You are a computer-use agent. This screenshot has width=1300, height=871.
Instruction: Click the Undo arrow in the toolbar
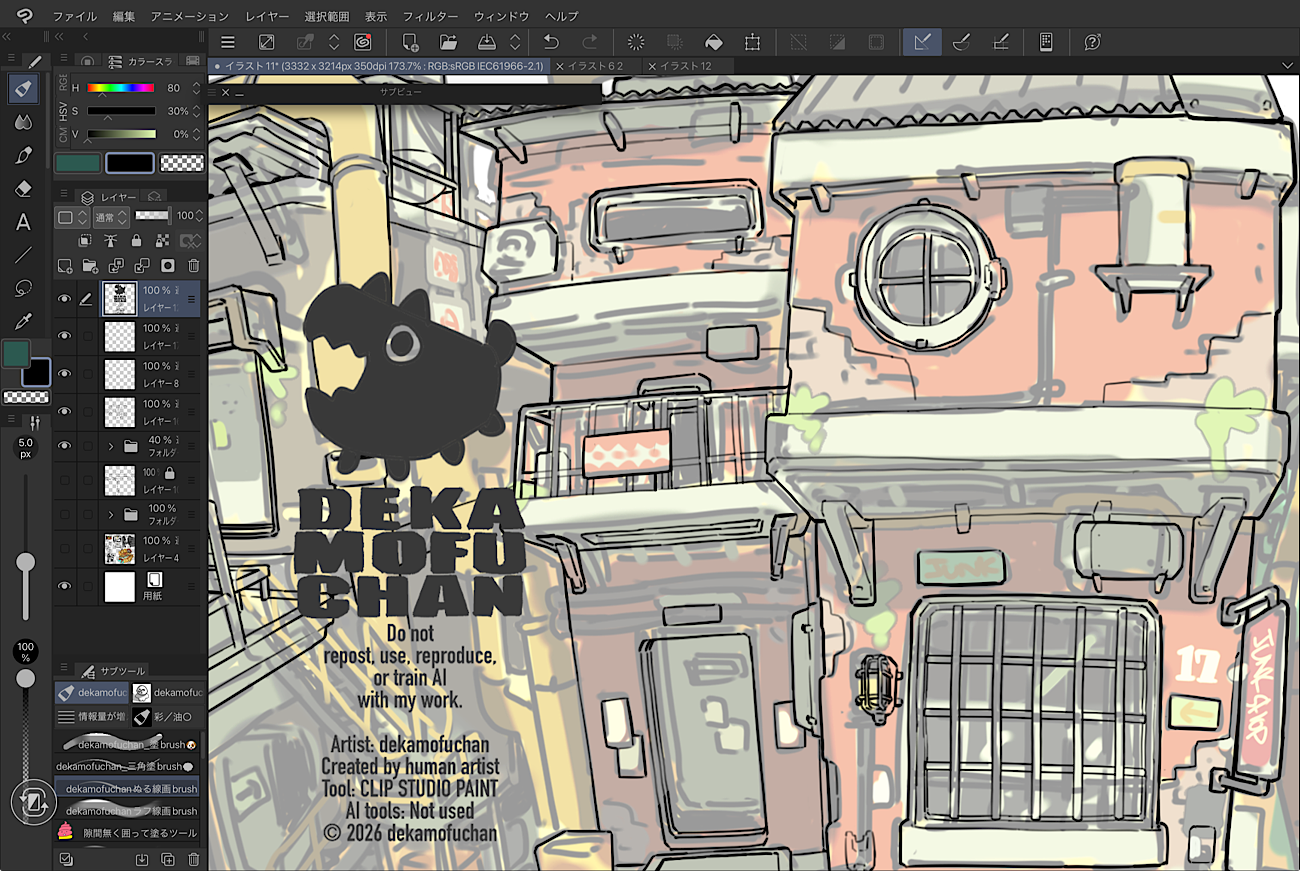click(551, 42)
